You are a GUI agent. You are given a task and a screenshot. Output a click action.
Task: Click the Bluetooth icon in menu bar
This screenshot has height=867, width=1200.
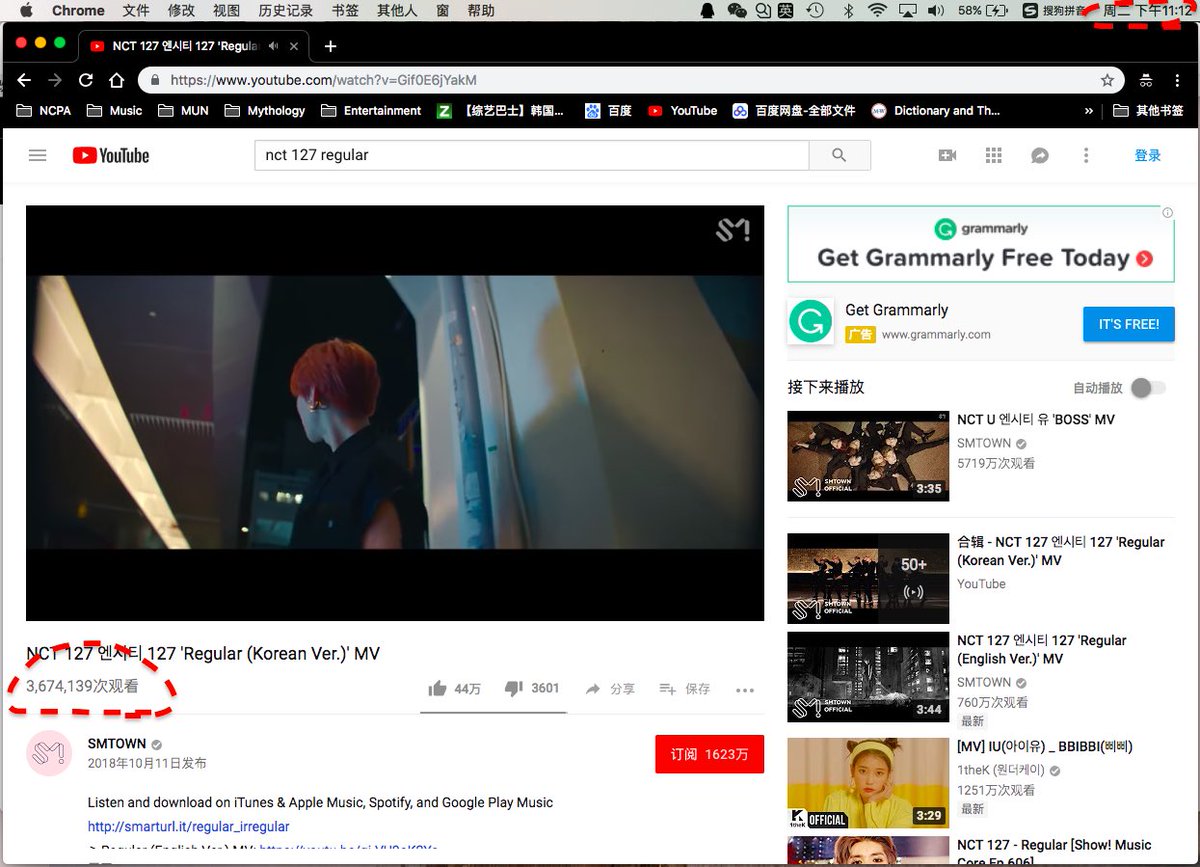tap(848, 11)
